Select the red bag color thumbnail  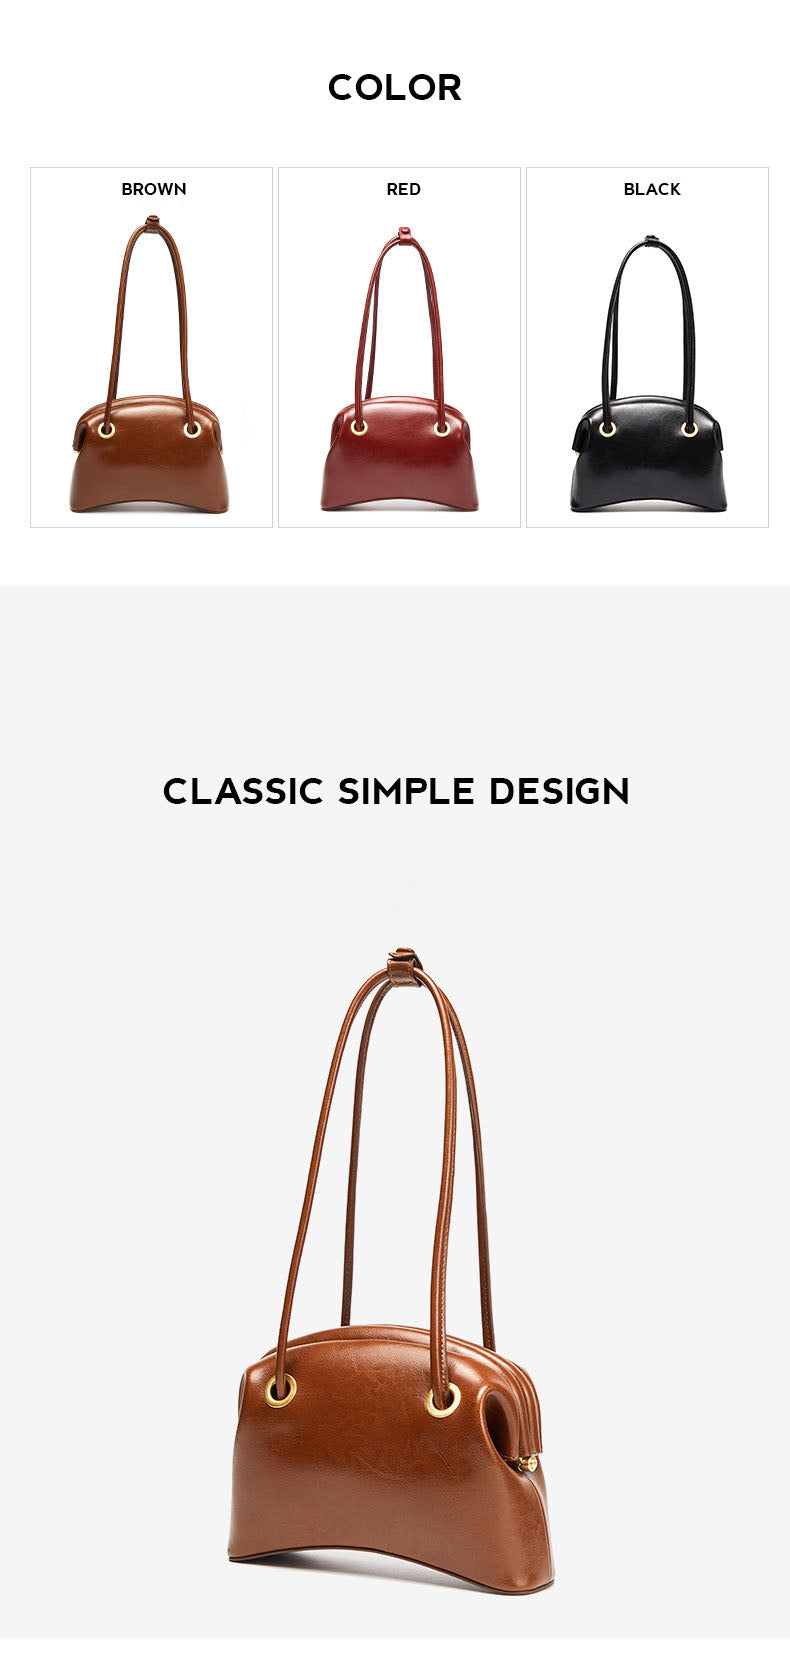click(399, 347)
